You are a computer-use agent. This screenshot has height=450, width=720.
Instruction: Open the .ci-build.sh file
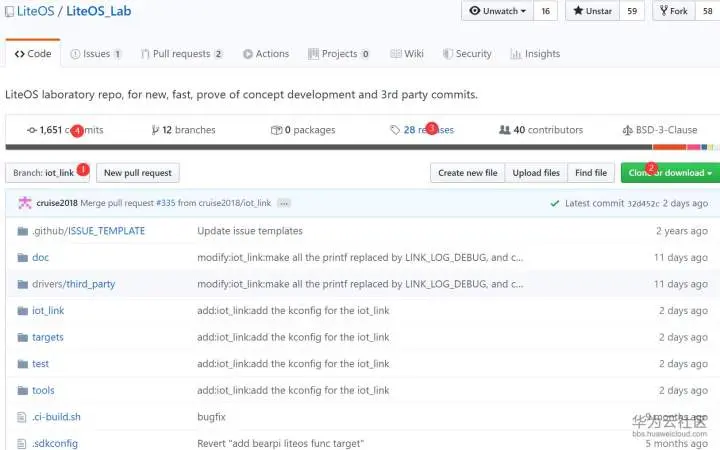(x=56, y=417)
